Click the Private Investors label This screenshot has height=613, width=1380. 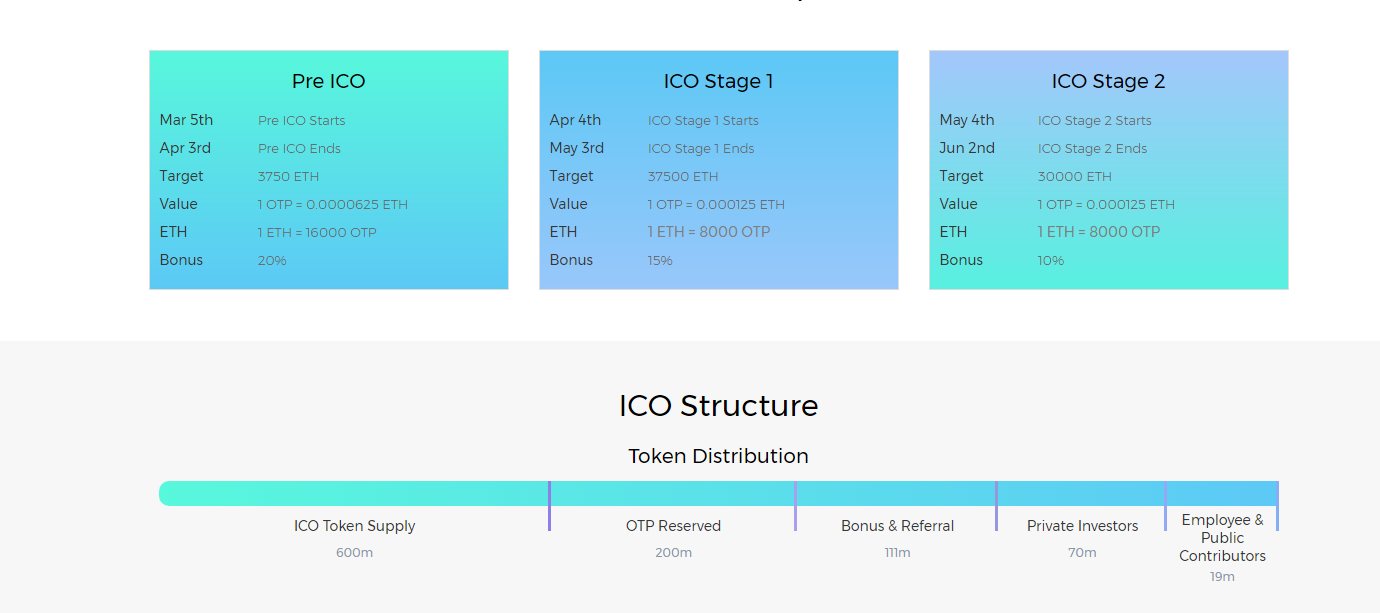[1082, 526]
